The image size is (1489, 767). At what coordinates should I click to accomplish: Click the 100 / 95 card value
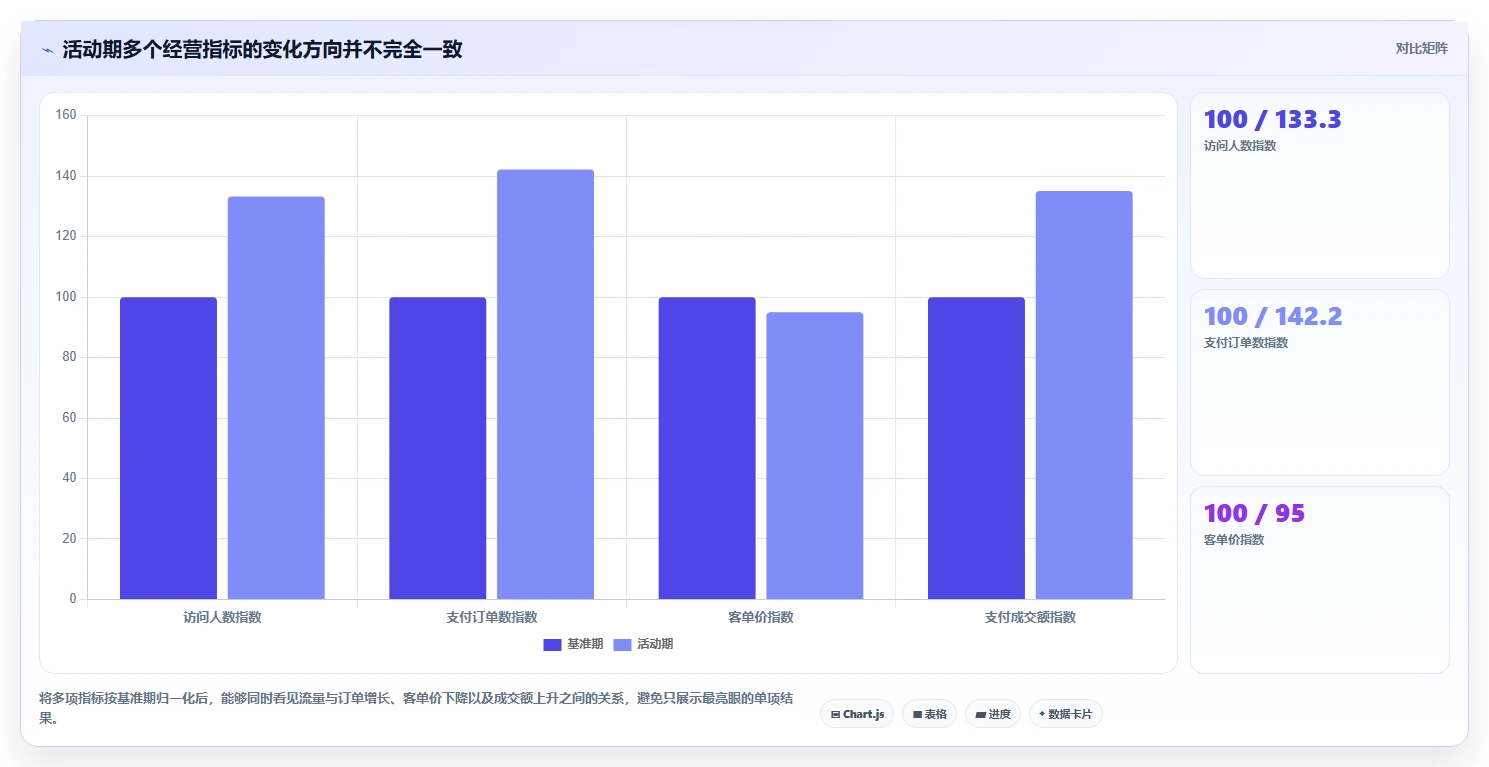tap(1254, 514)
